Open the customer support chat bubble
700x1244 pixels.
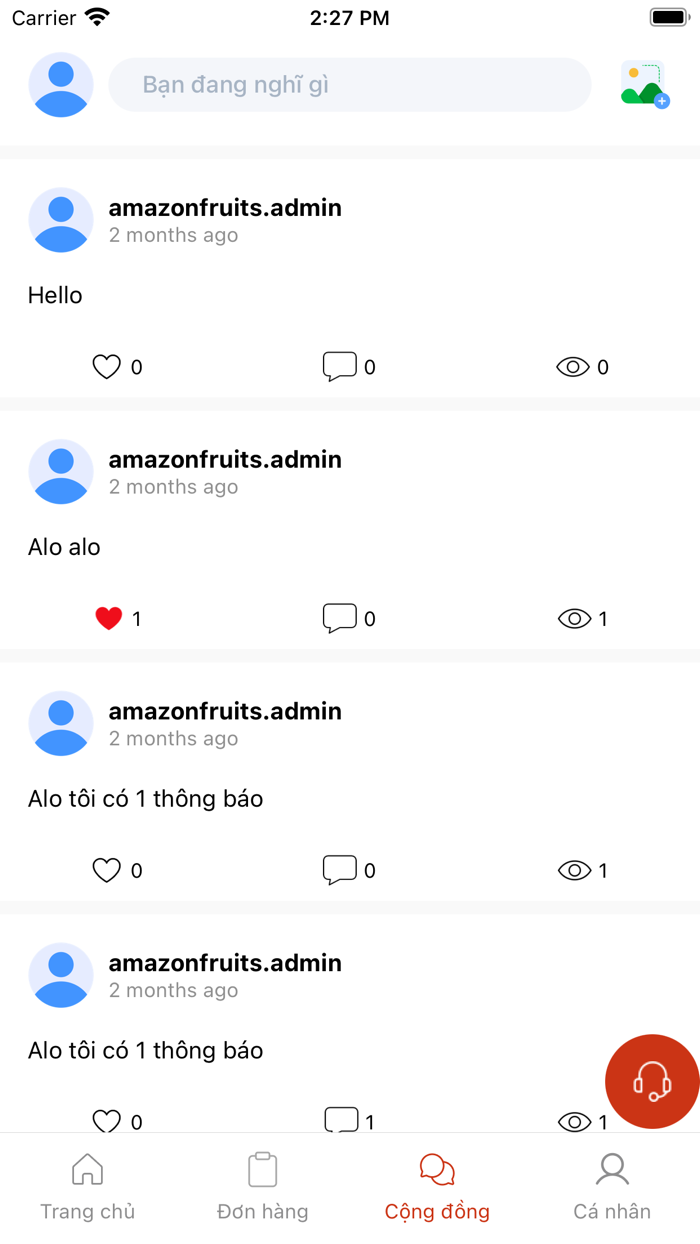(x=651, y=1081)
